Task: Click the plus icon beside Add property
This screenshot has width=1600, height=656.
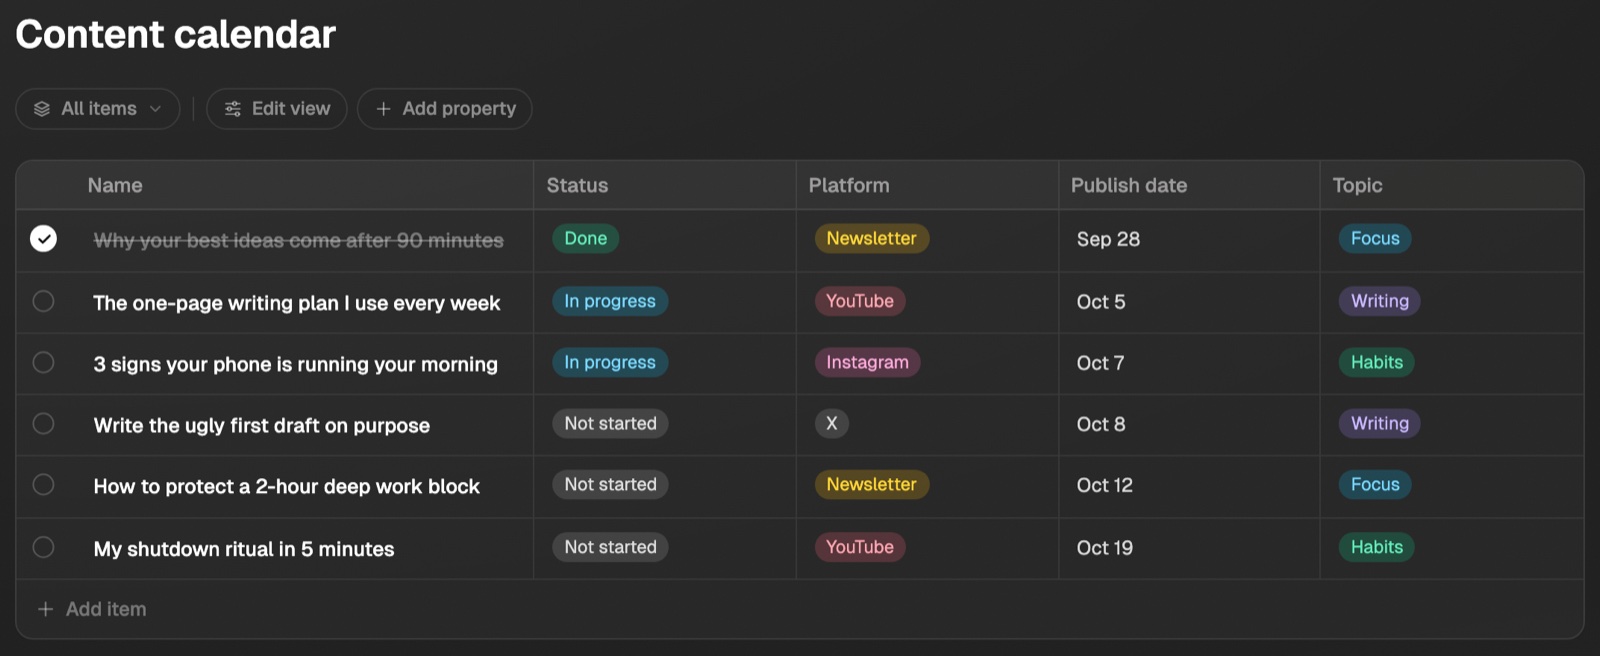Action: point(383,109)
